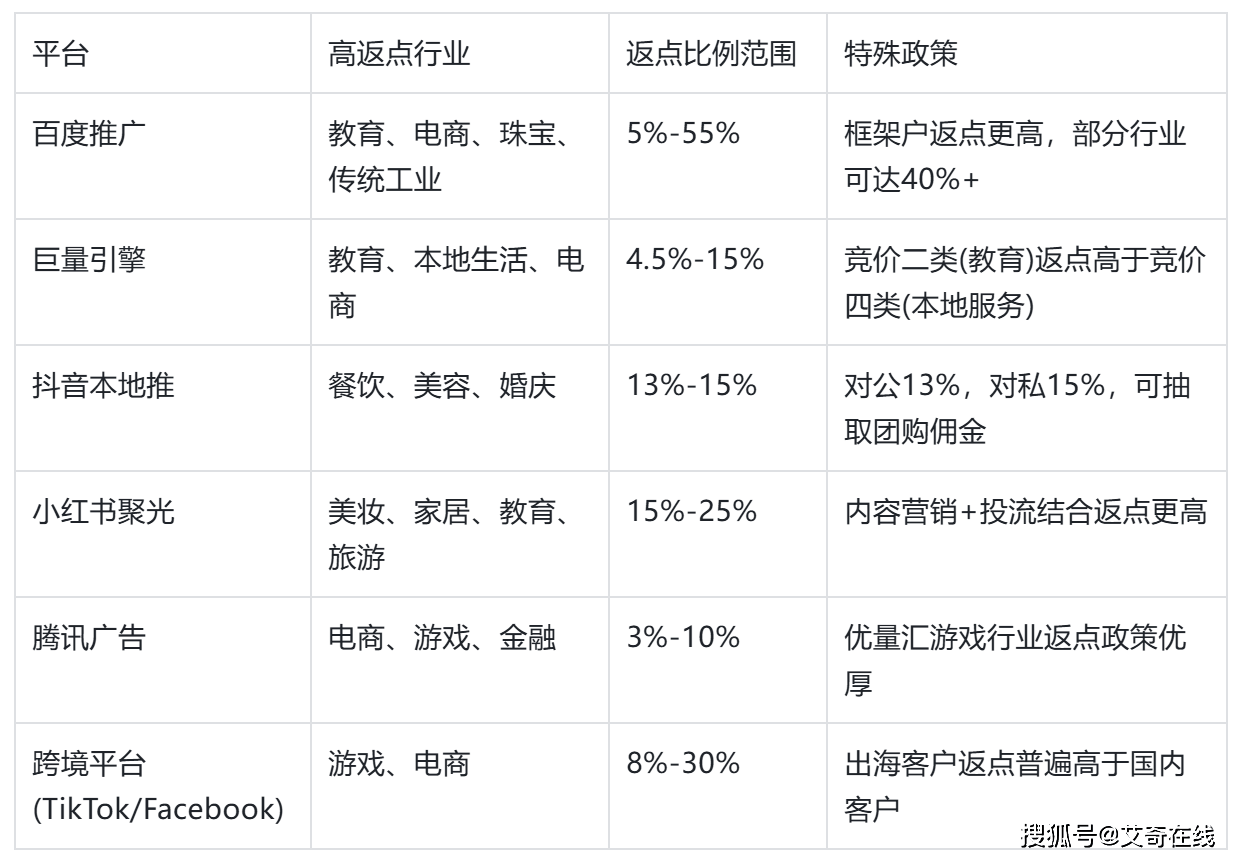
Task: Select the 百度推广 platform cell
Action: click(88, 133)
